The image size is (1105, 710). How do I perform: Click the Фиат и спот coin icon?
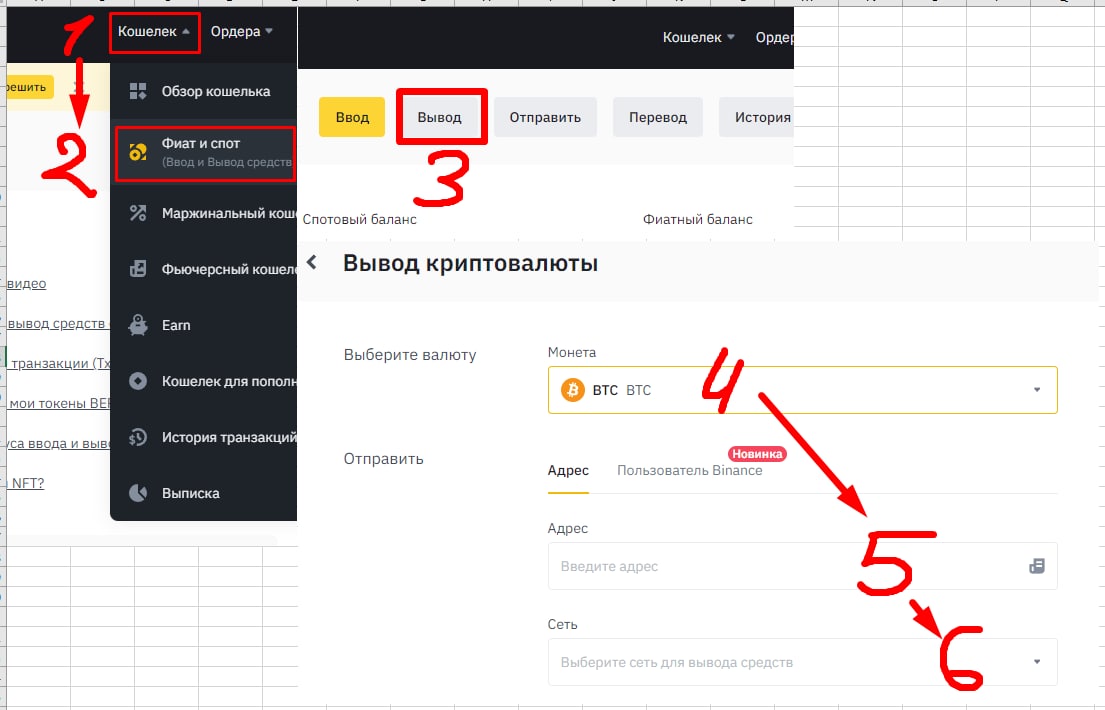pyautogui.click(x=138, y=152)
